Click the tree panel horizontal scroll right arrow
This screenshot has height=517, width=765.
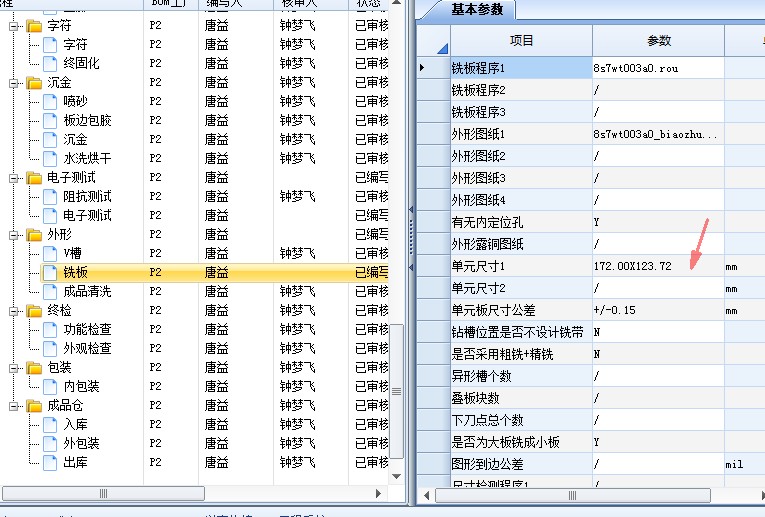379,494
